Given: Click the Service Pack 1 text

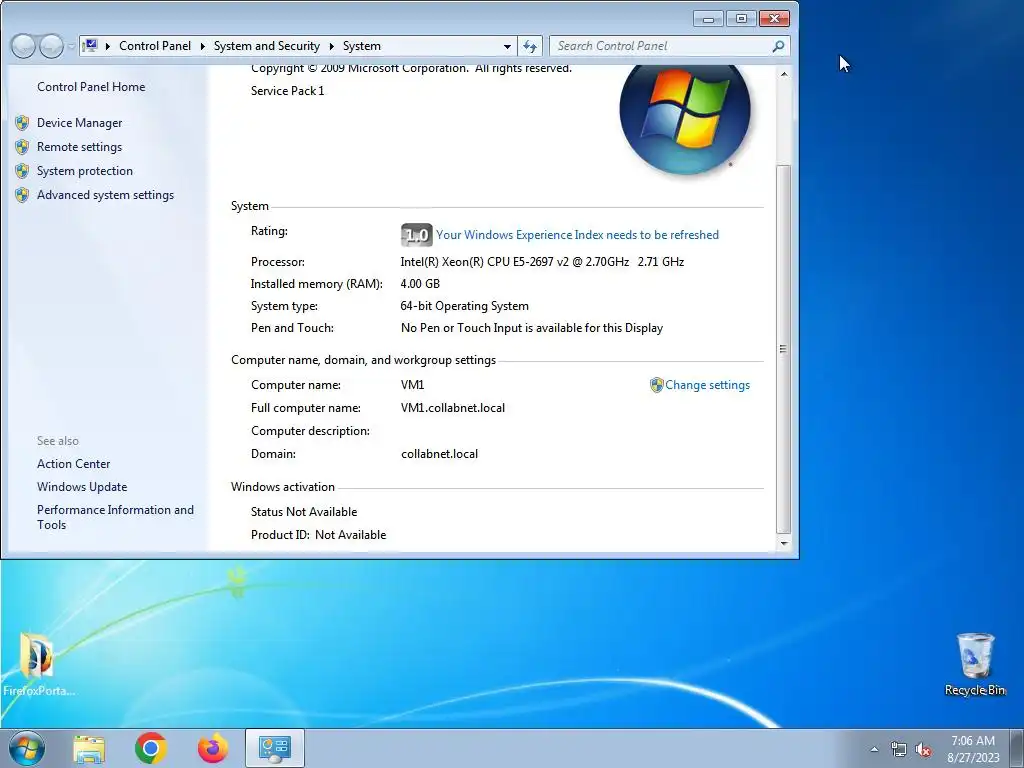Looking at the screenshot, I should pos(287,91).
